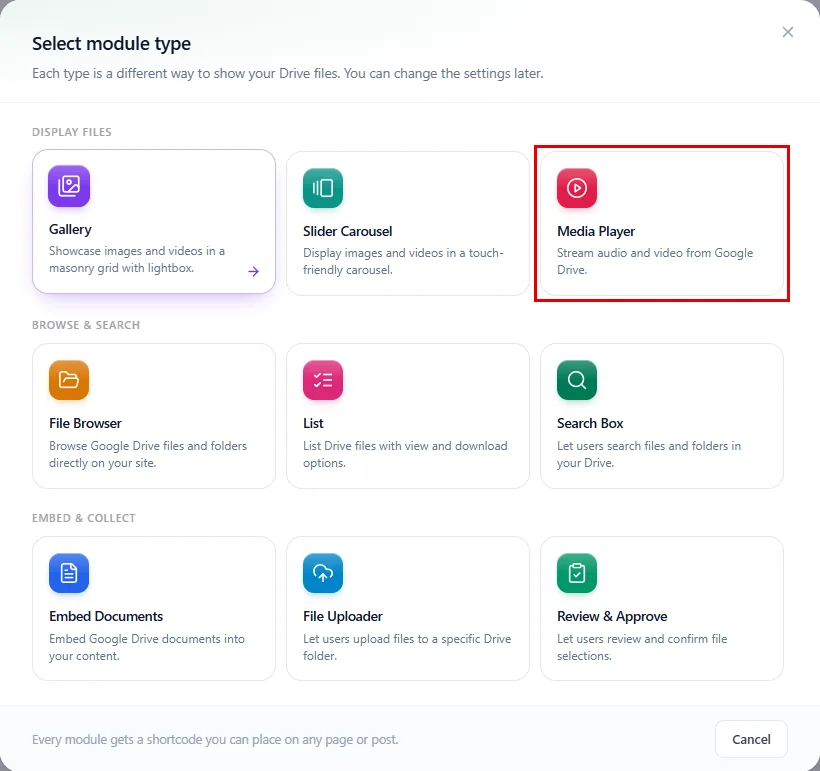Click "List Drive files with view and download" description
Image resolution: width=820 pixels, height=771 pixels.
[405, 455]
